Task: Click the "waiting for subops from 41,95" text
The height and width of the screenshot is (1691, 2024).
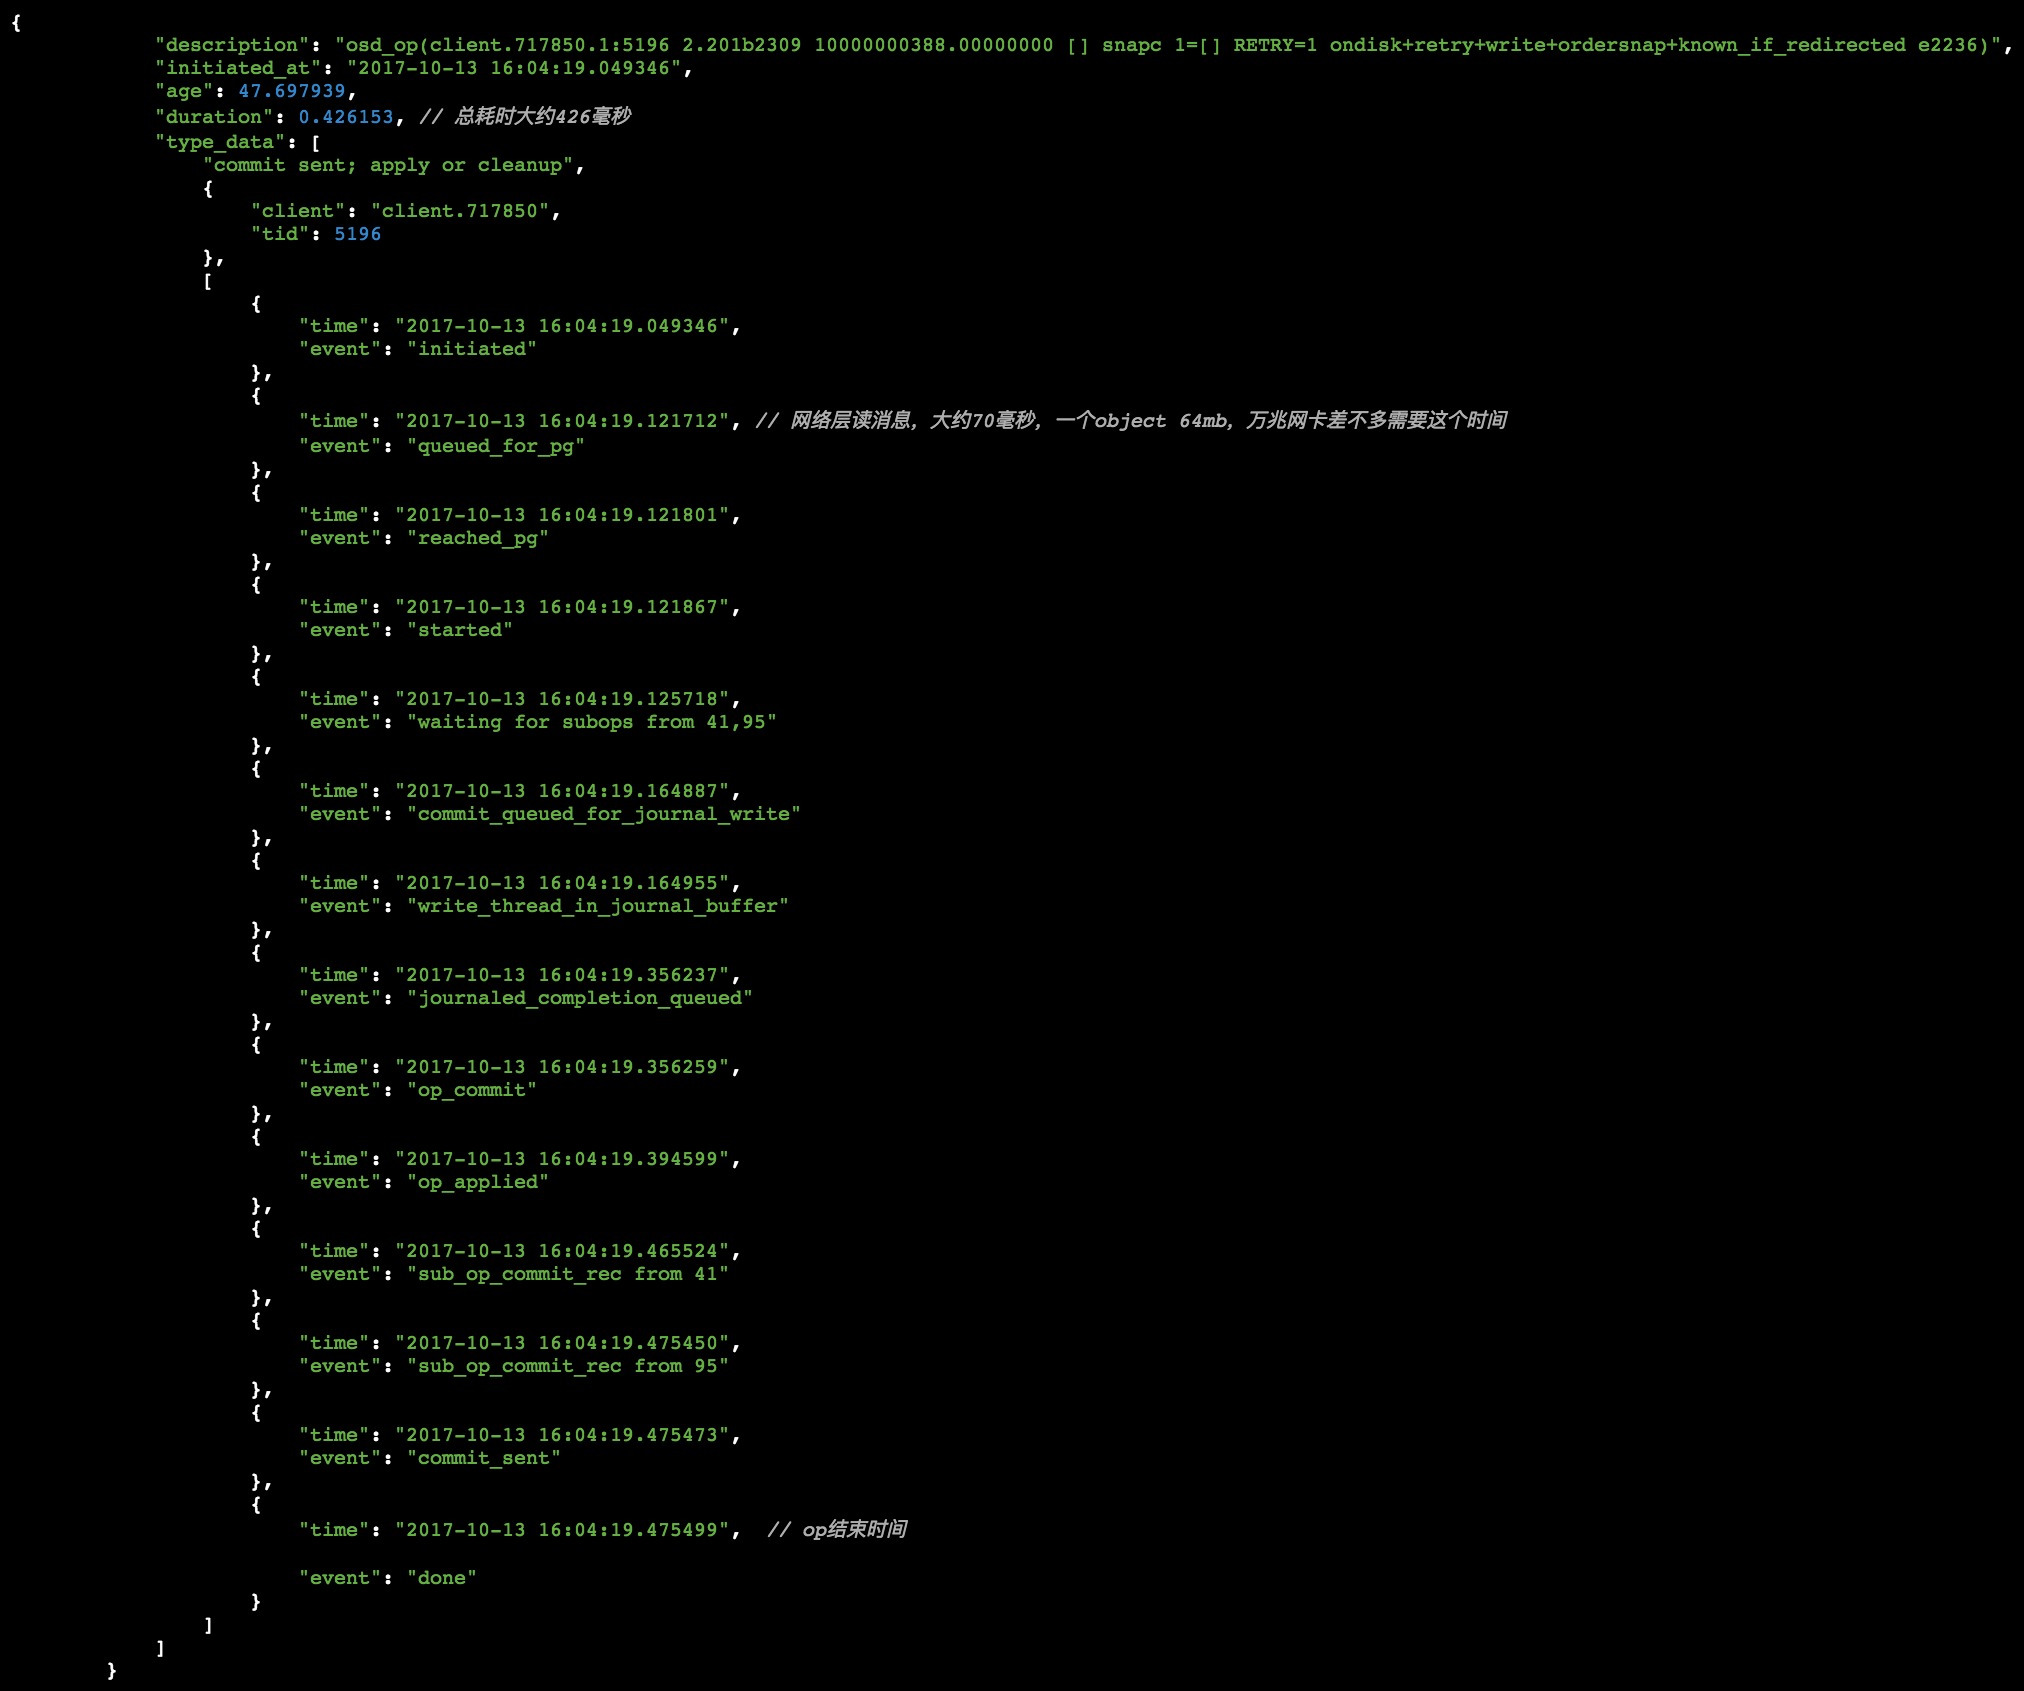Action: (591, 722)
